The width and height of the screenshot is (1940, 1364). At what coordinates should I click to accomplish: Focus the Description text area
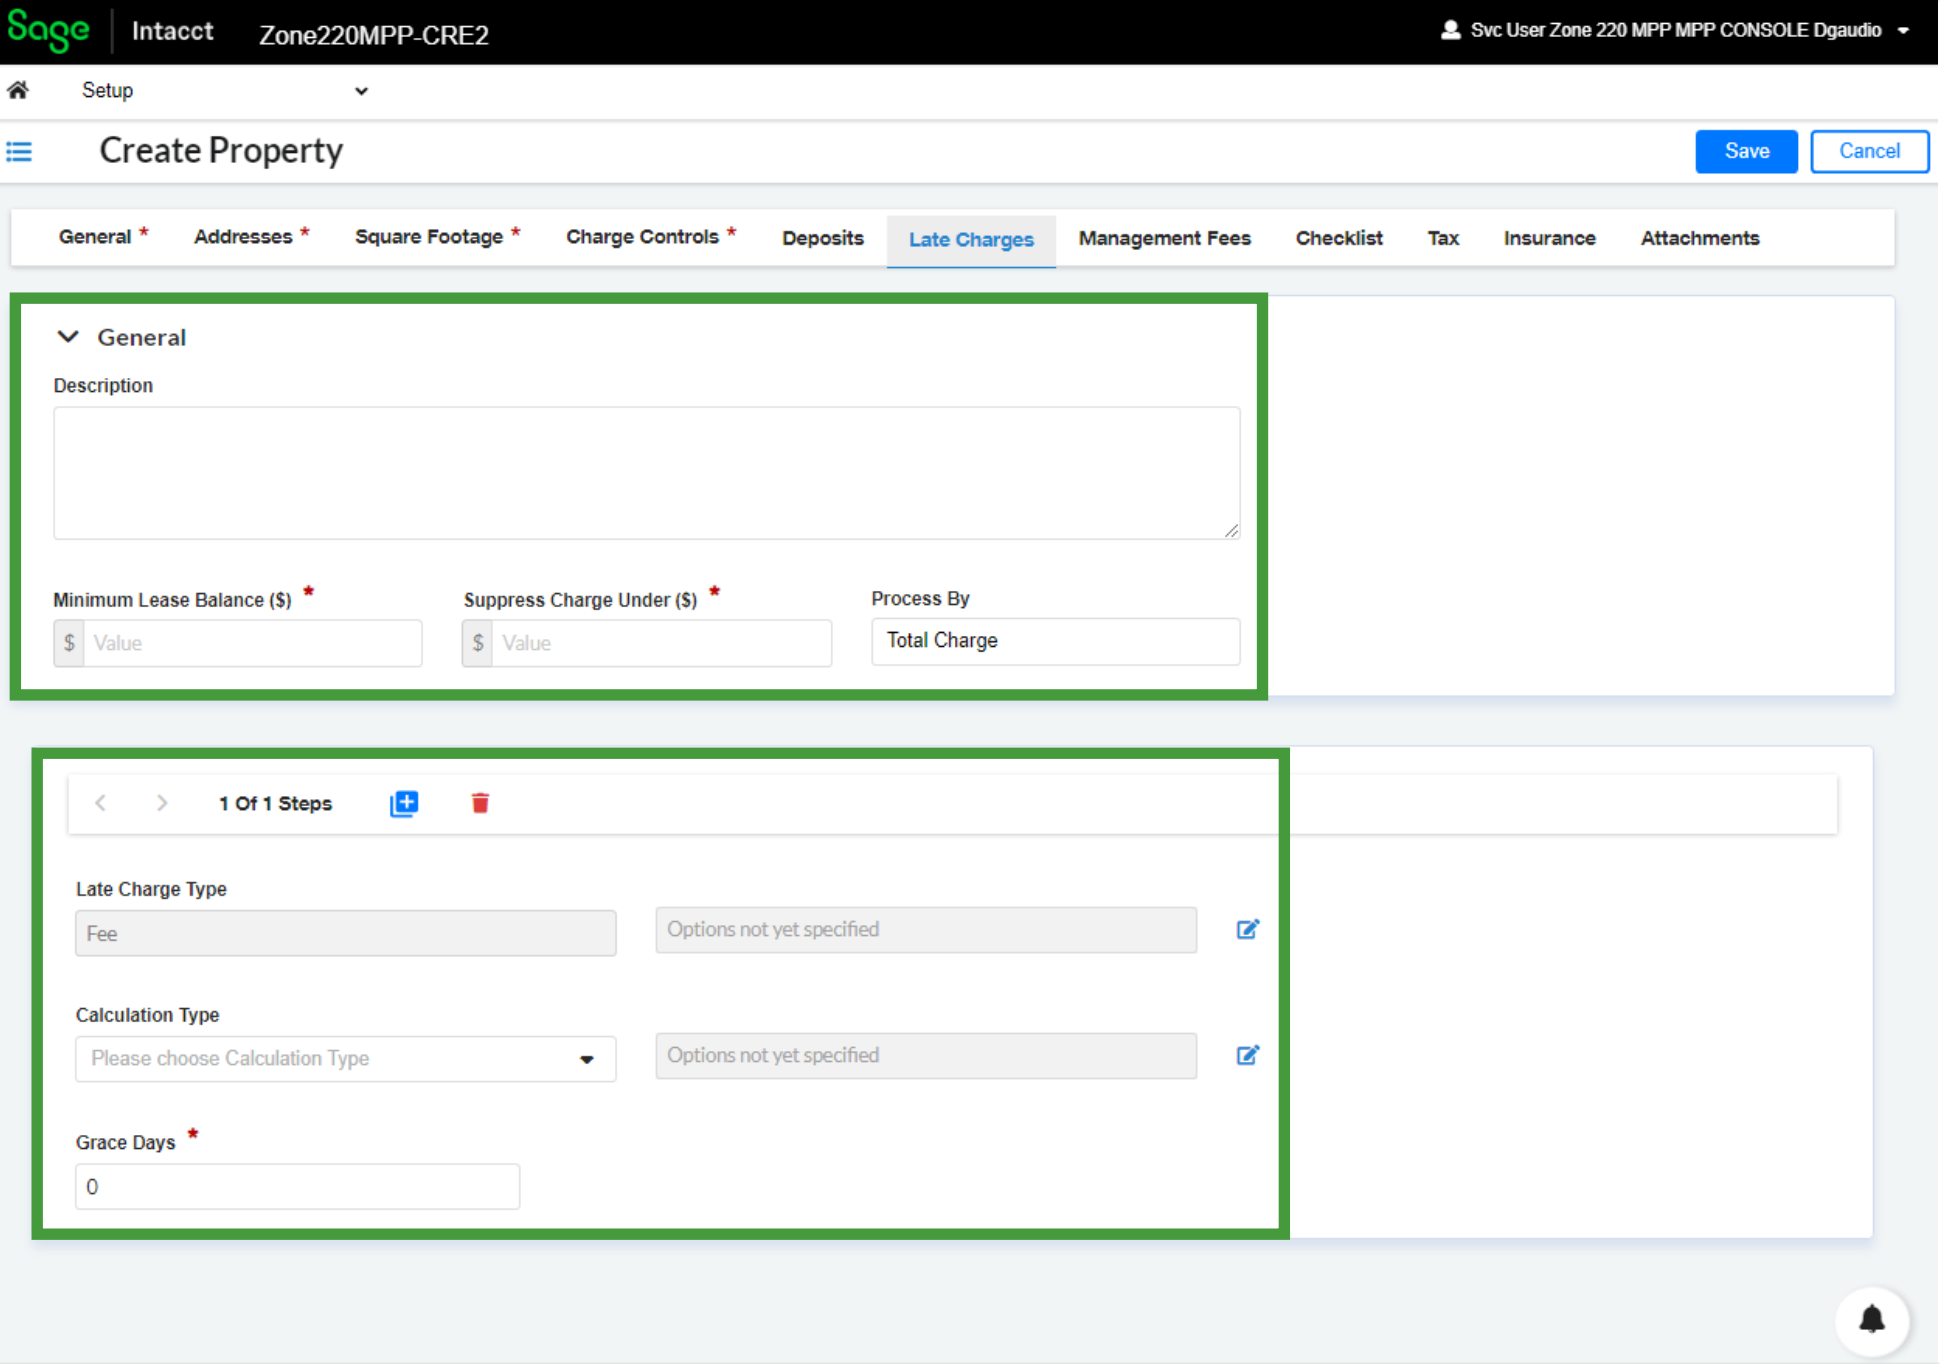pos(647,473)
